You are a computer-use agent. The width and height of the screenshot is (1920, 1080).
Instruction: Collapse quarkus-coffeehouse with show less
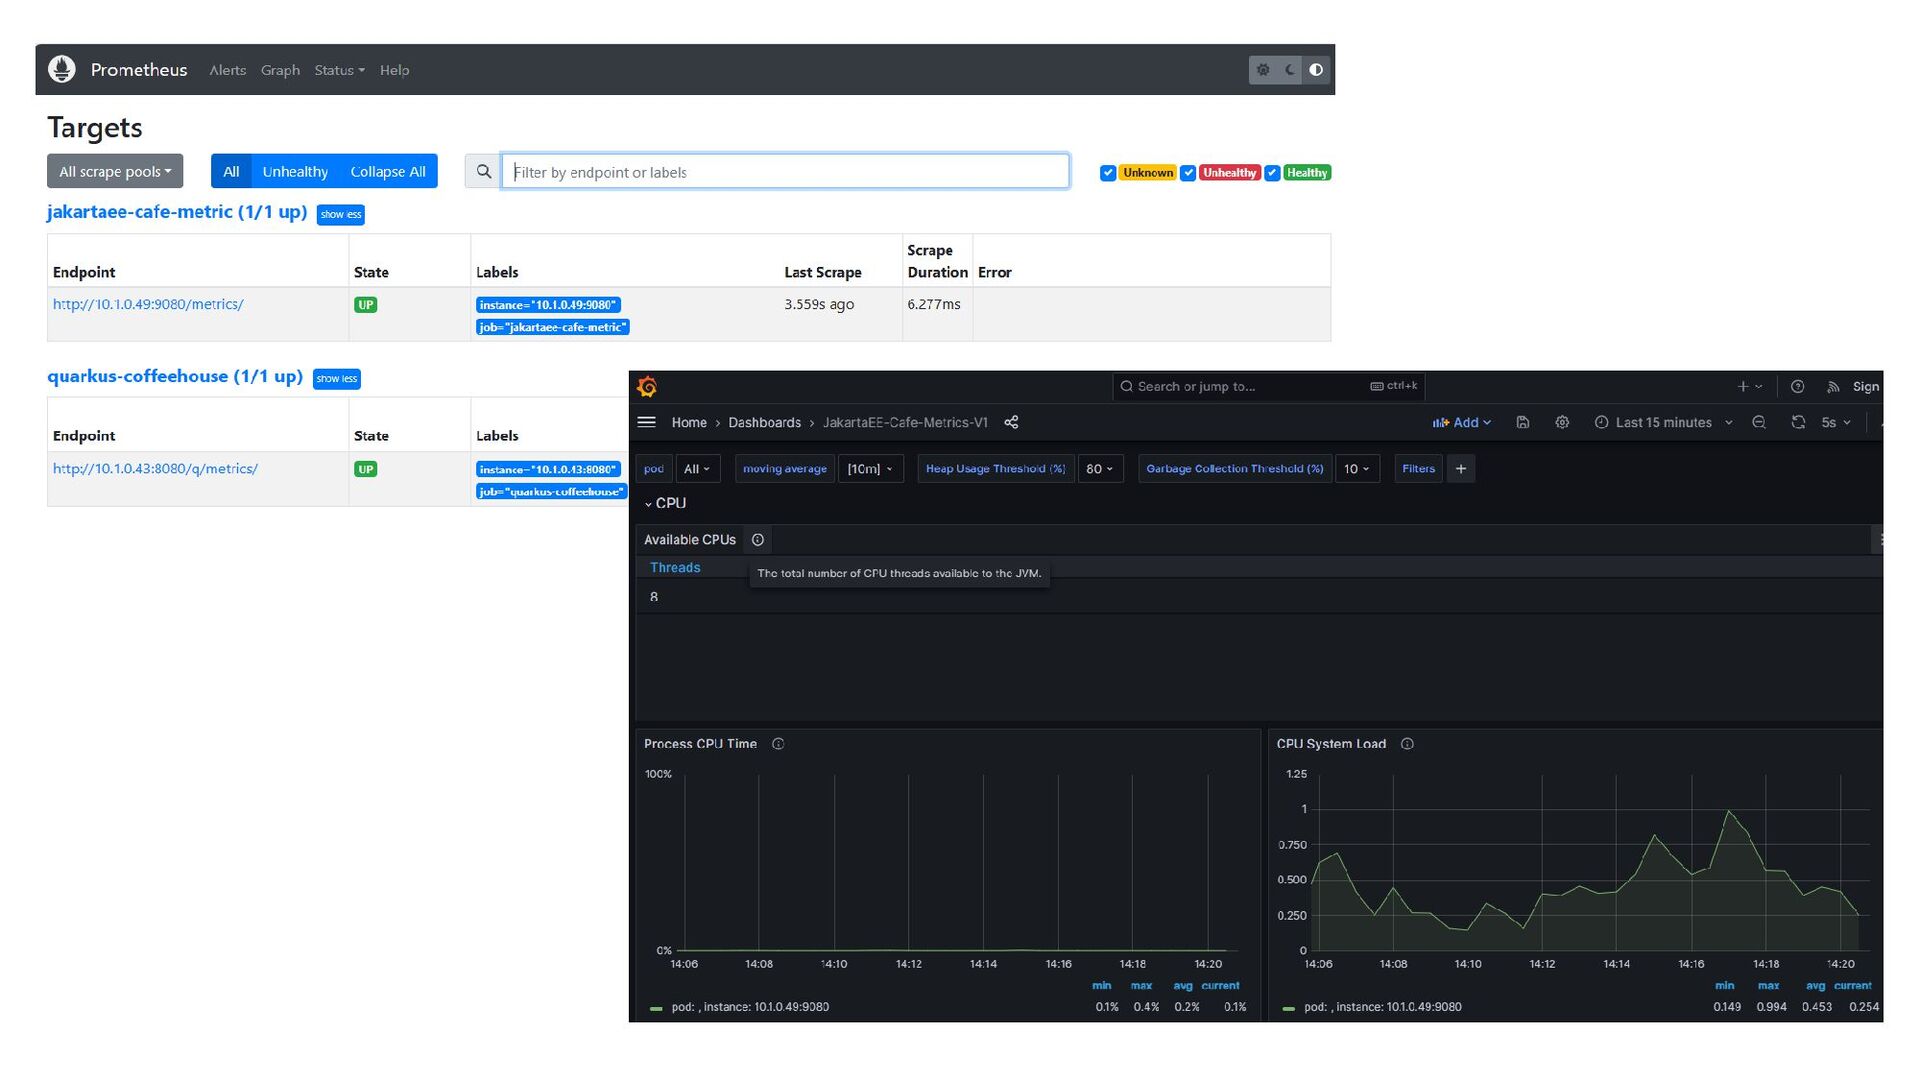pyautogui.click(x=337, y=378)
